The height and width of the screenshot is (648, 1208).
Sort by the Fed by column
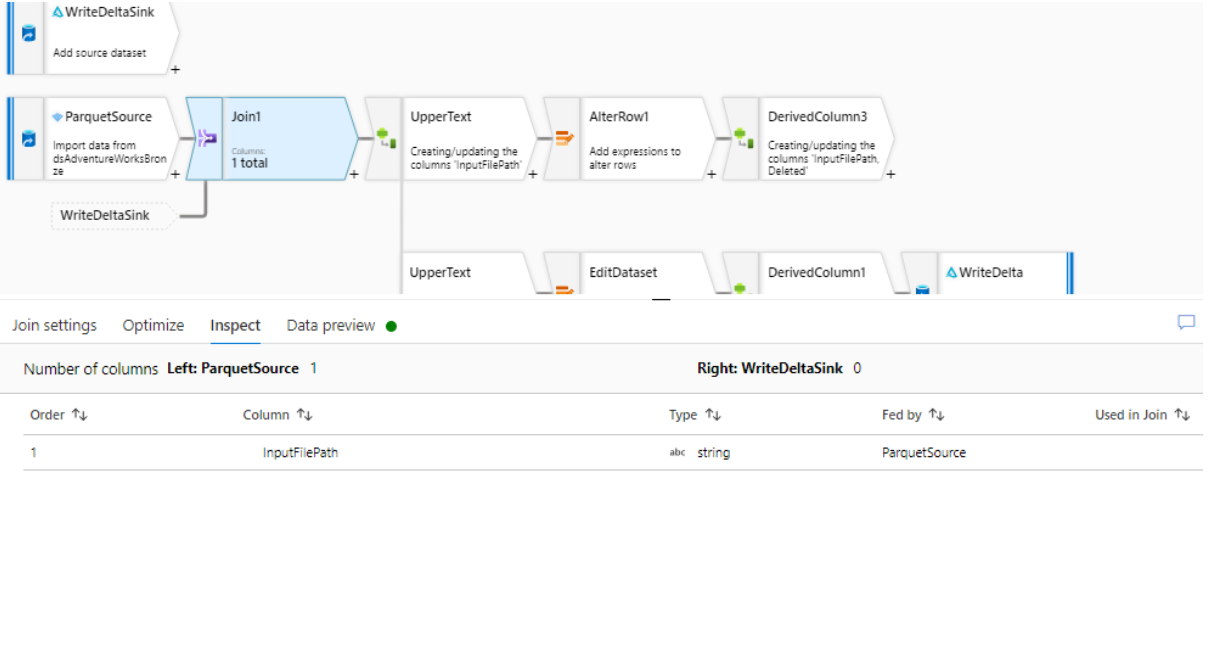[936, 415]
